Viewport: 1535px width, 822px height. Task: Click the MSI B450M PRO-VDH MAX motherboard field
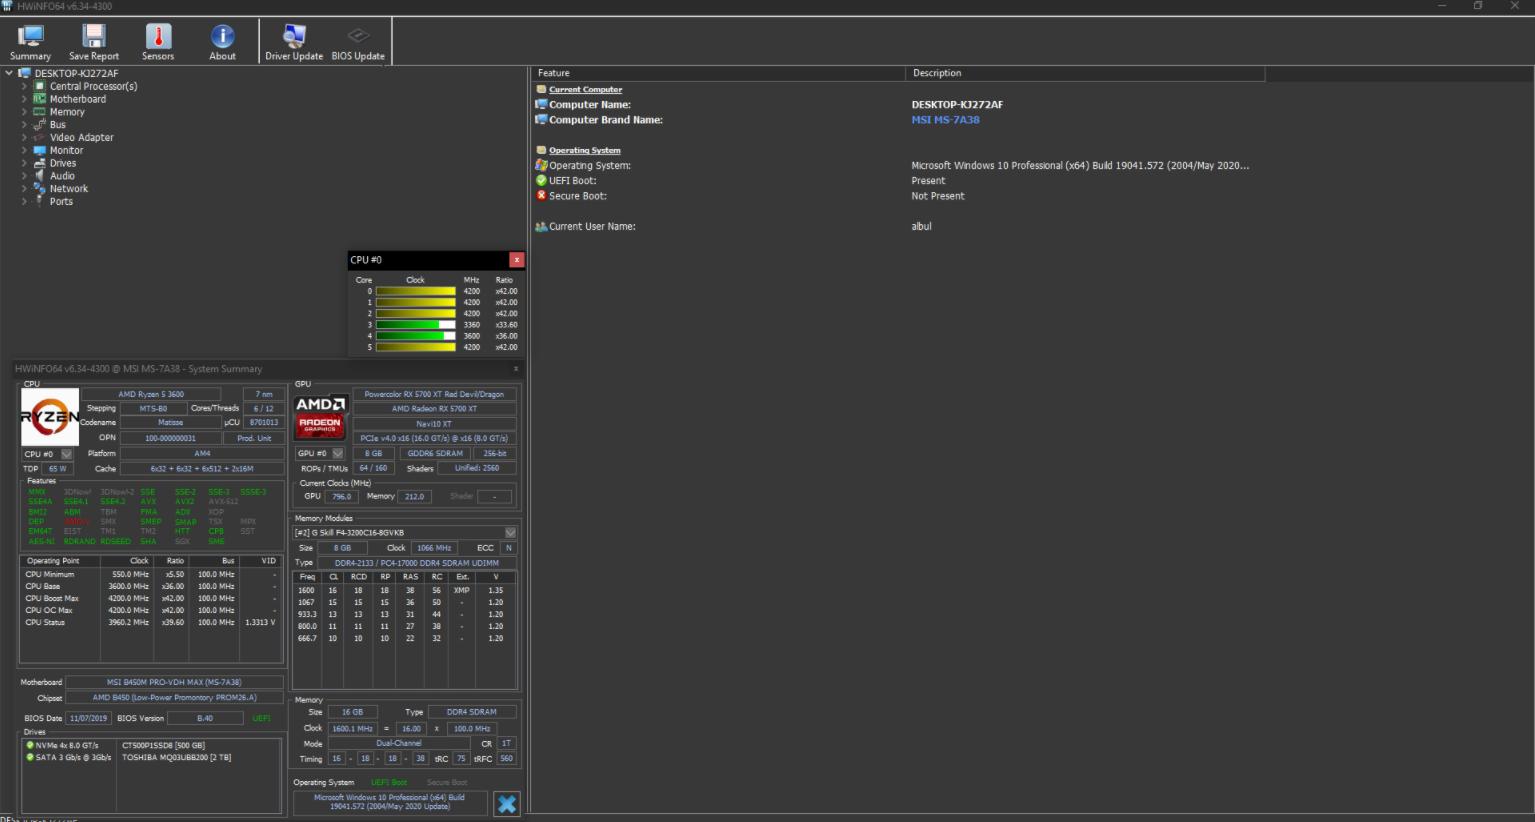click(x=174, y=682)
